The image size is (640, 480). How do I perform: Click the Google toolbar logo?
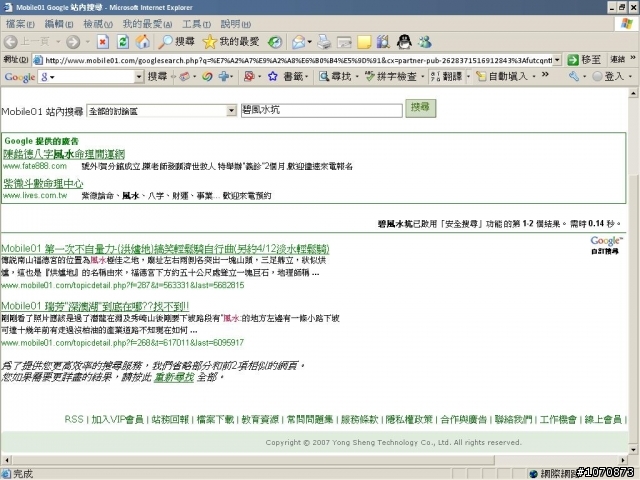point(20,77)
